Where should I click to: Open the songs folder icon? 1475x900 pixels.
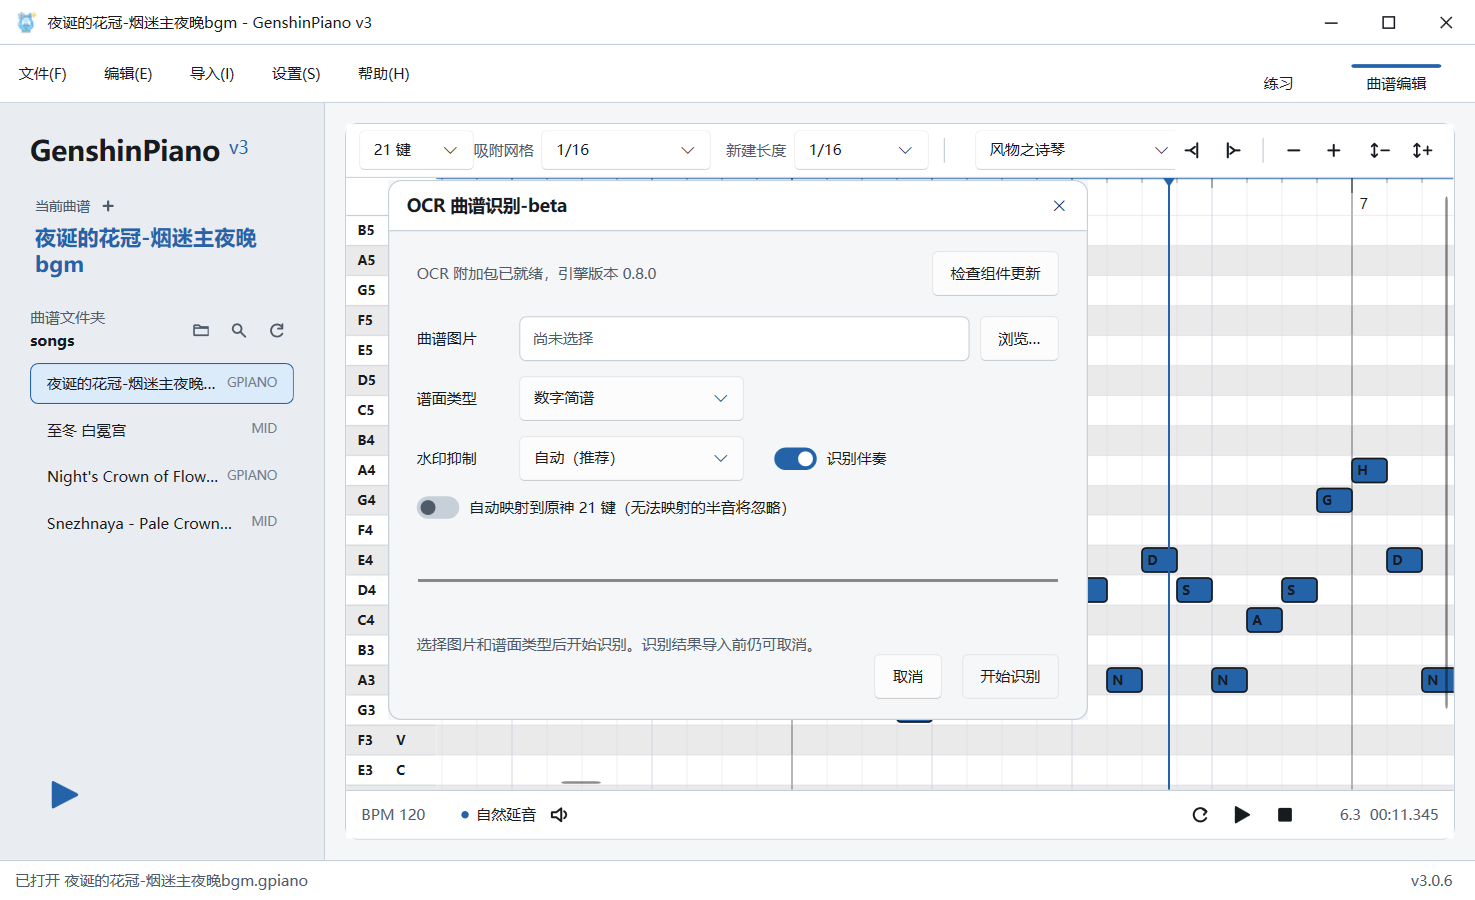(x=201, y=330)
